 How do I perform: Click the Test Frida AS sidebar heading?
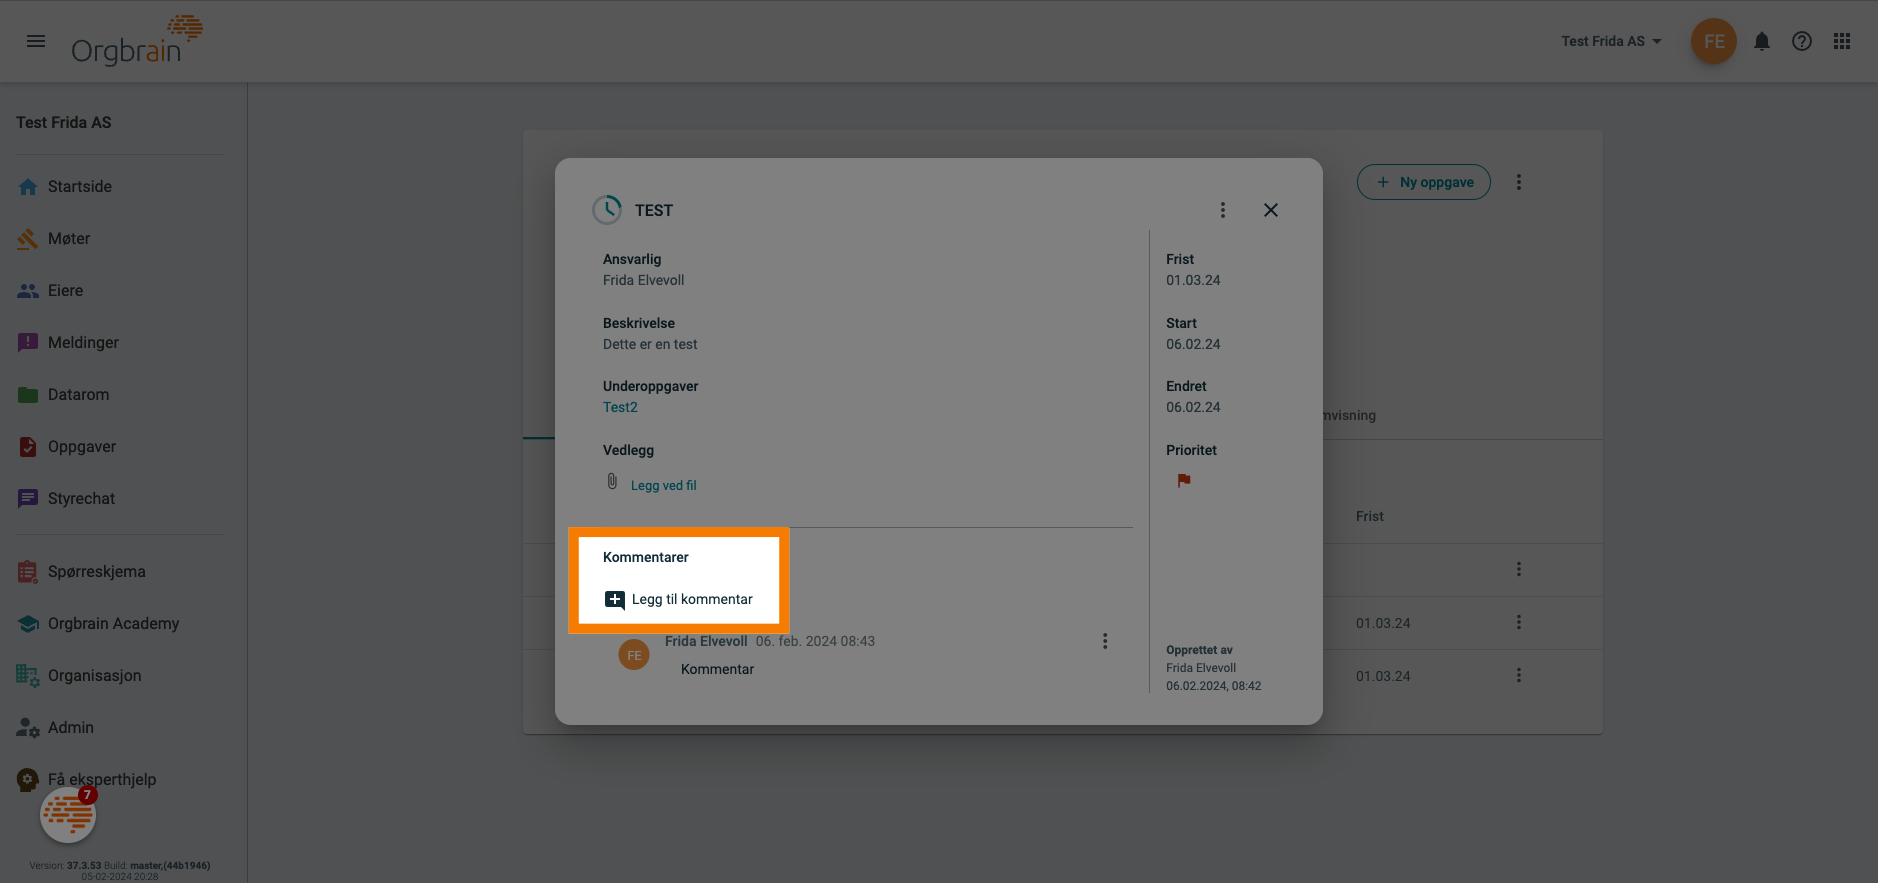point(64,122)
